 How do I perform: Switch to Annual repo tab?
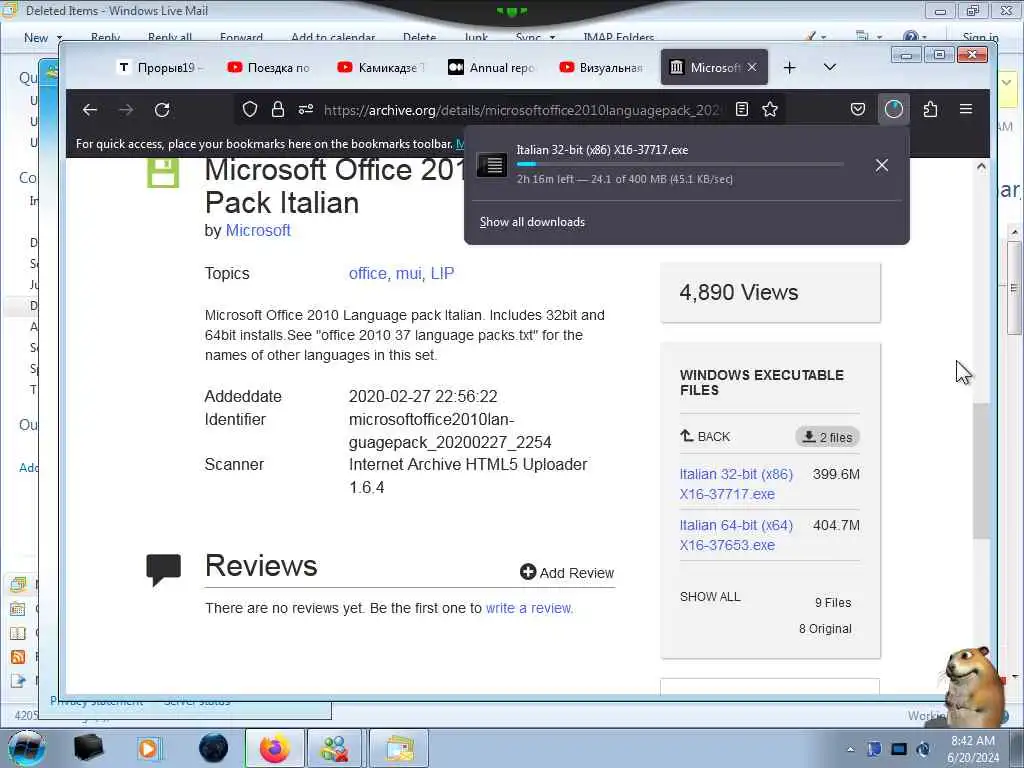click(492, 67)
